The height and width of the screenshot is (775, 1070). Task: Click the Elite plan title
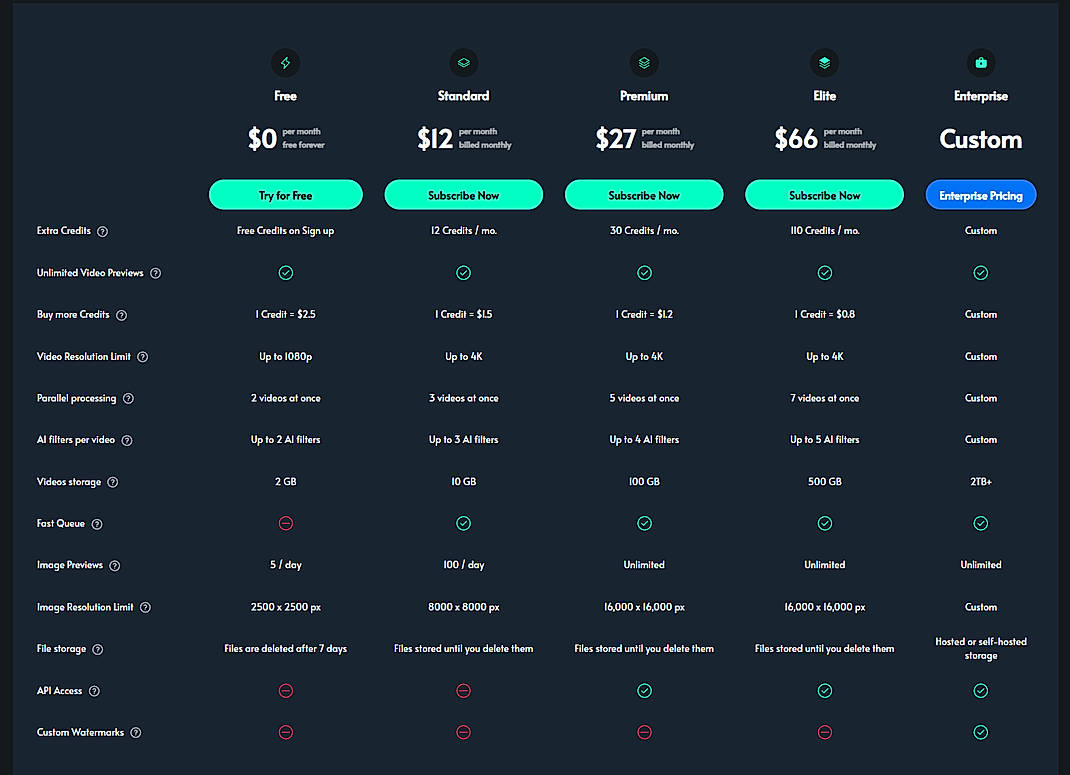[824, 96]
